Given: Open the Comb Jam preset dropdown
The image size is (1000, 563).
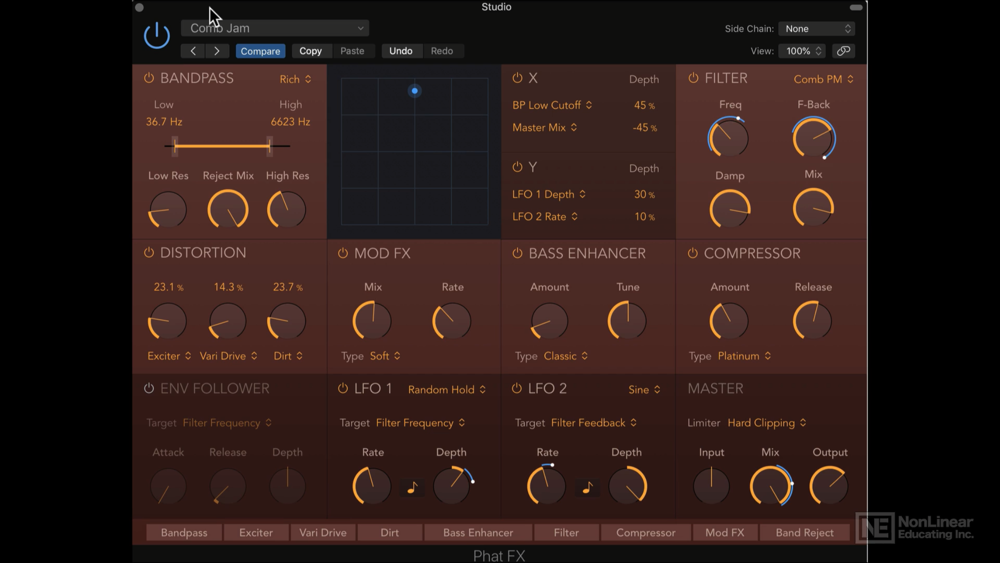Looking at the screenshot, I should coord(275,28).
